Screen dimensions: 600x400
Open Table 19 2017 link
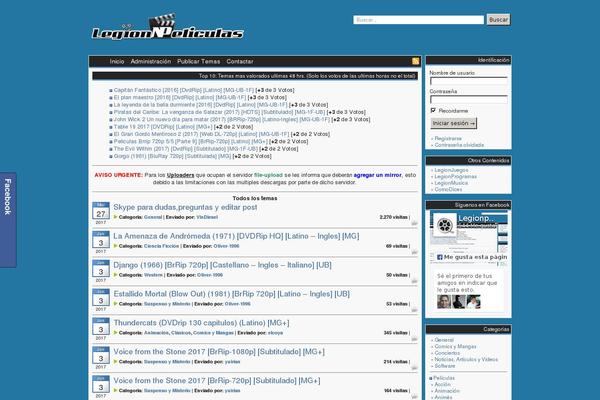163,127
